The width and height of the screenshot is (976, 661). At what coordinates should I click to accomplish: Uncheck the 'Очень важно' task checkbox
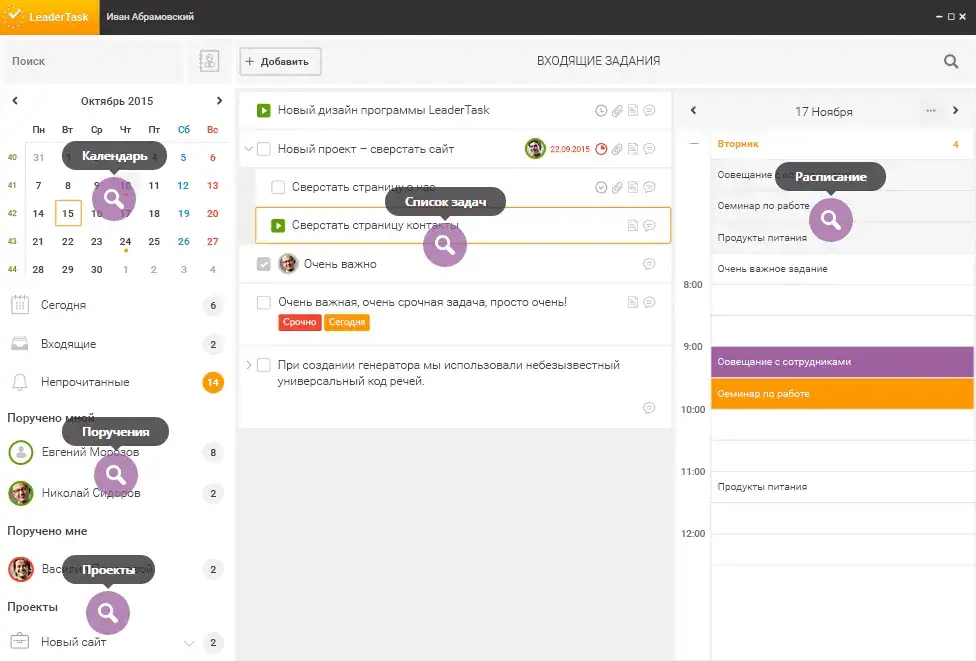264,264
